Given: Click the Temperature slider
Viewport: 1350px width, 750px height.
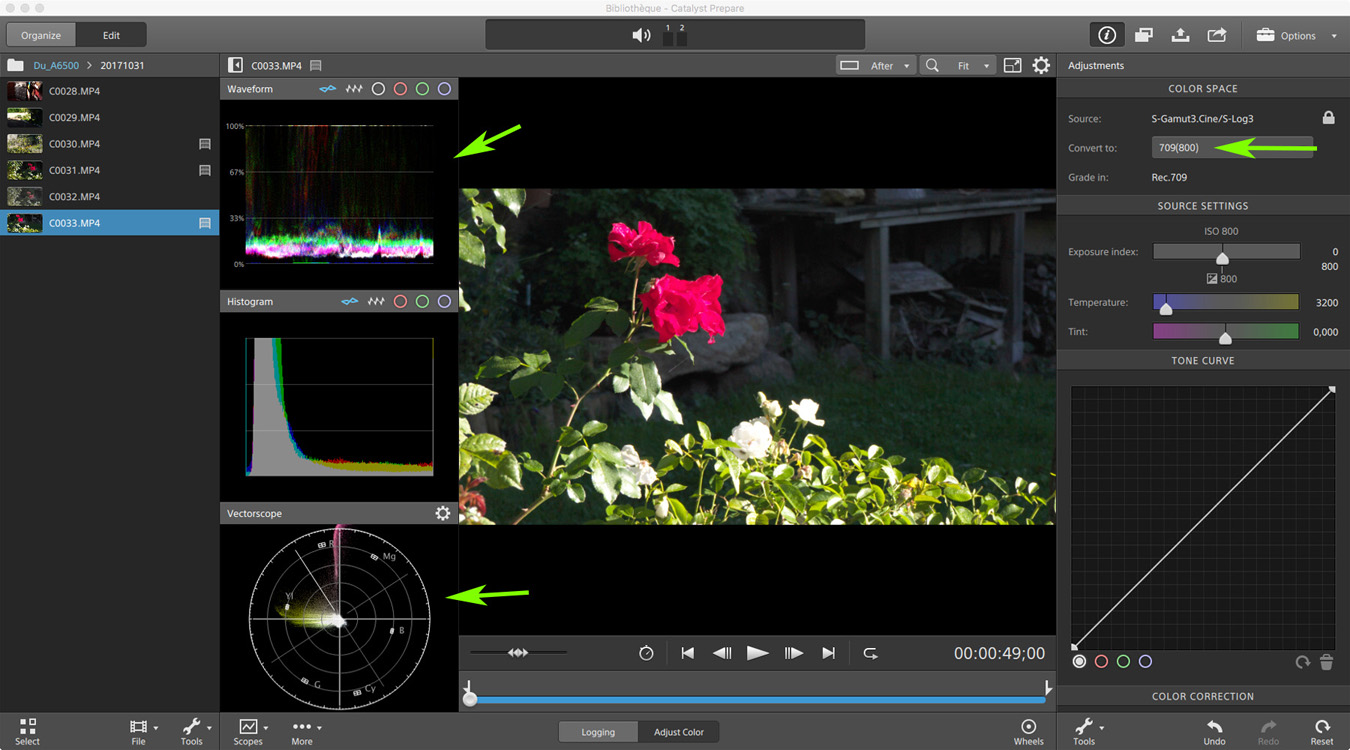Looking at the screenshot, I should pos(1225,302).
